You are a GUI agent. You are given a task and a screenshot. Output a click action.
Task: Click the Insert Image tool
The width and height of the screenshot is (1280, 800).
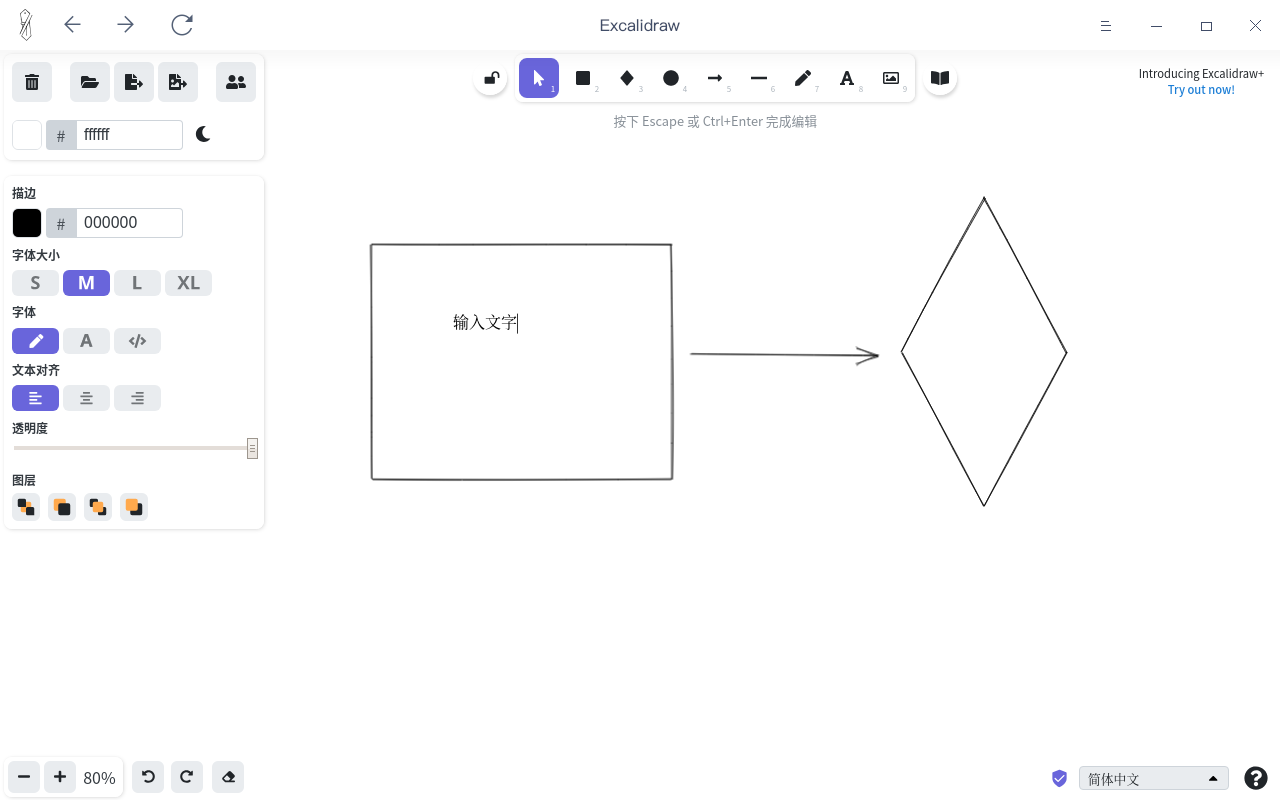coord(891,78)
